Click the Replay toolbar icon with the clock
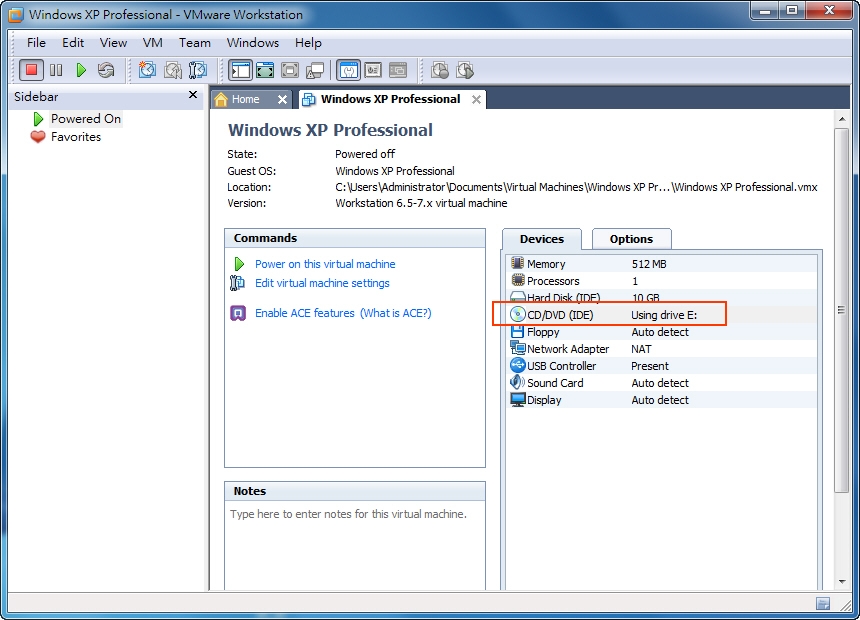 click(465, 70)
